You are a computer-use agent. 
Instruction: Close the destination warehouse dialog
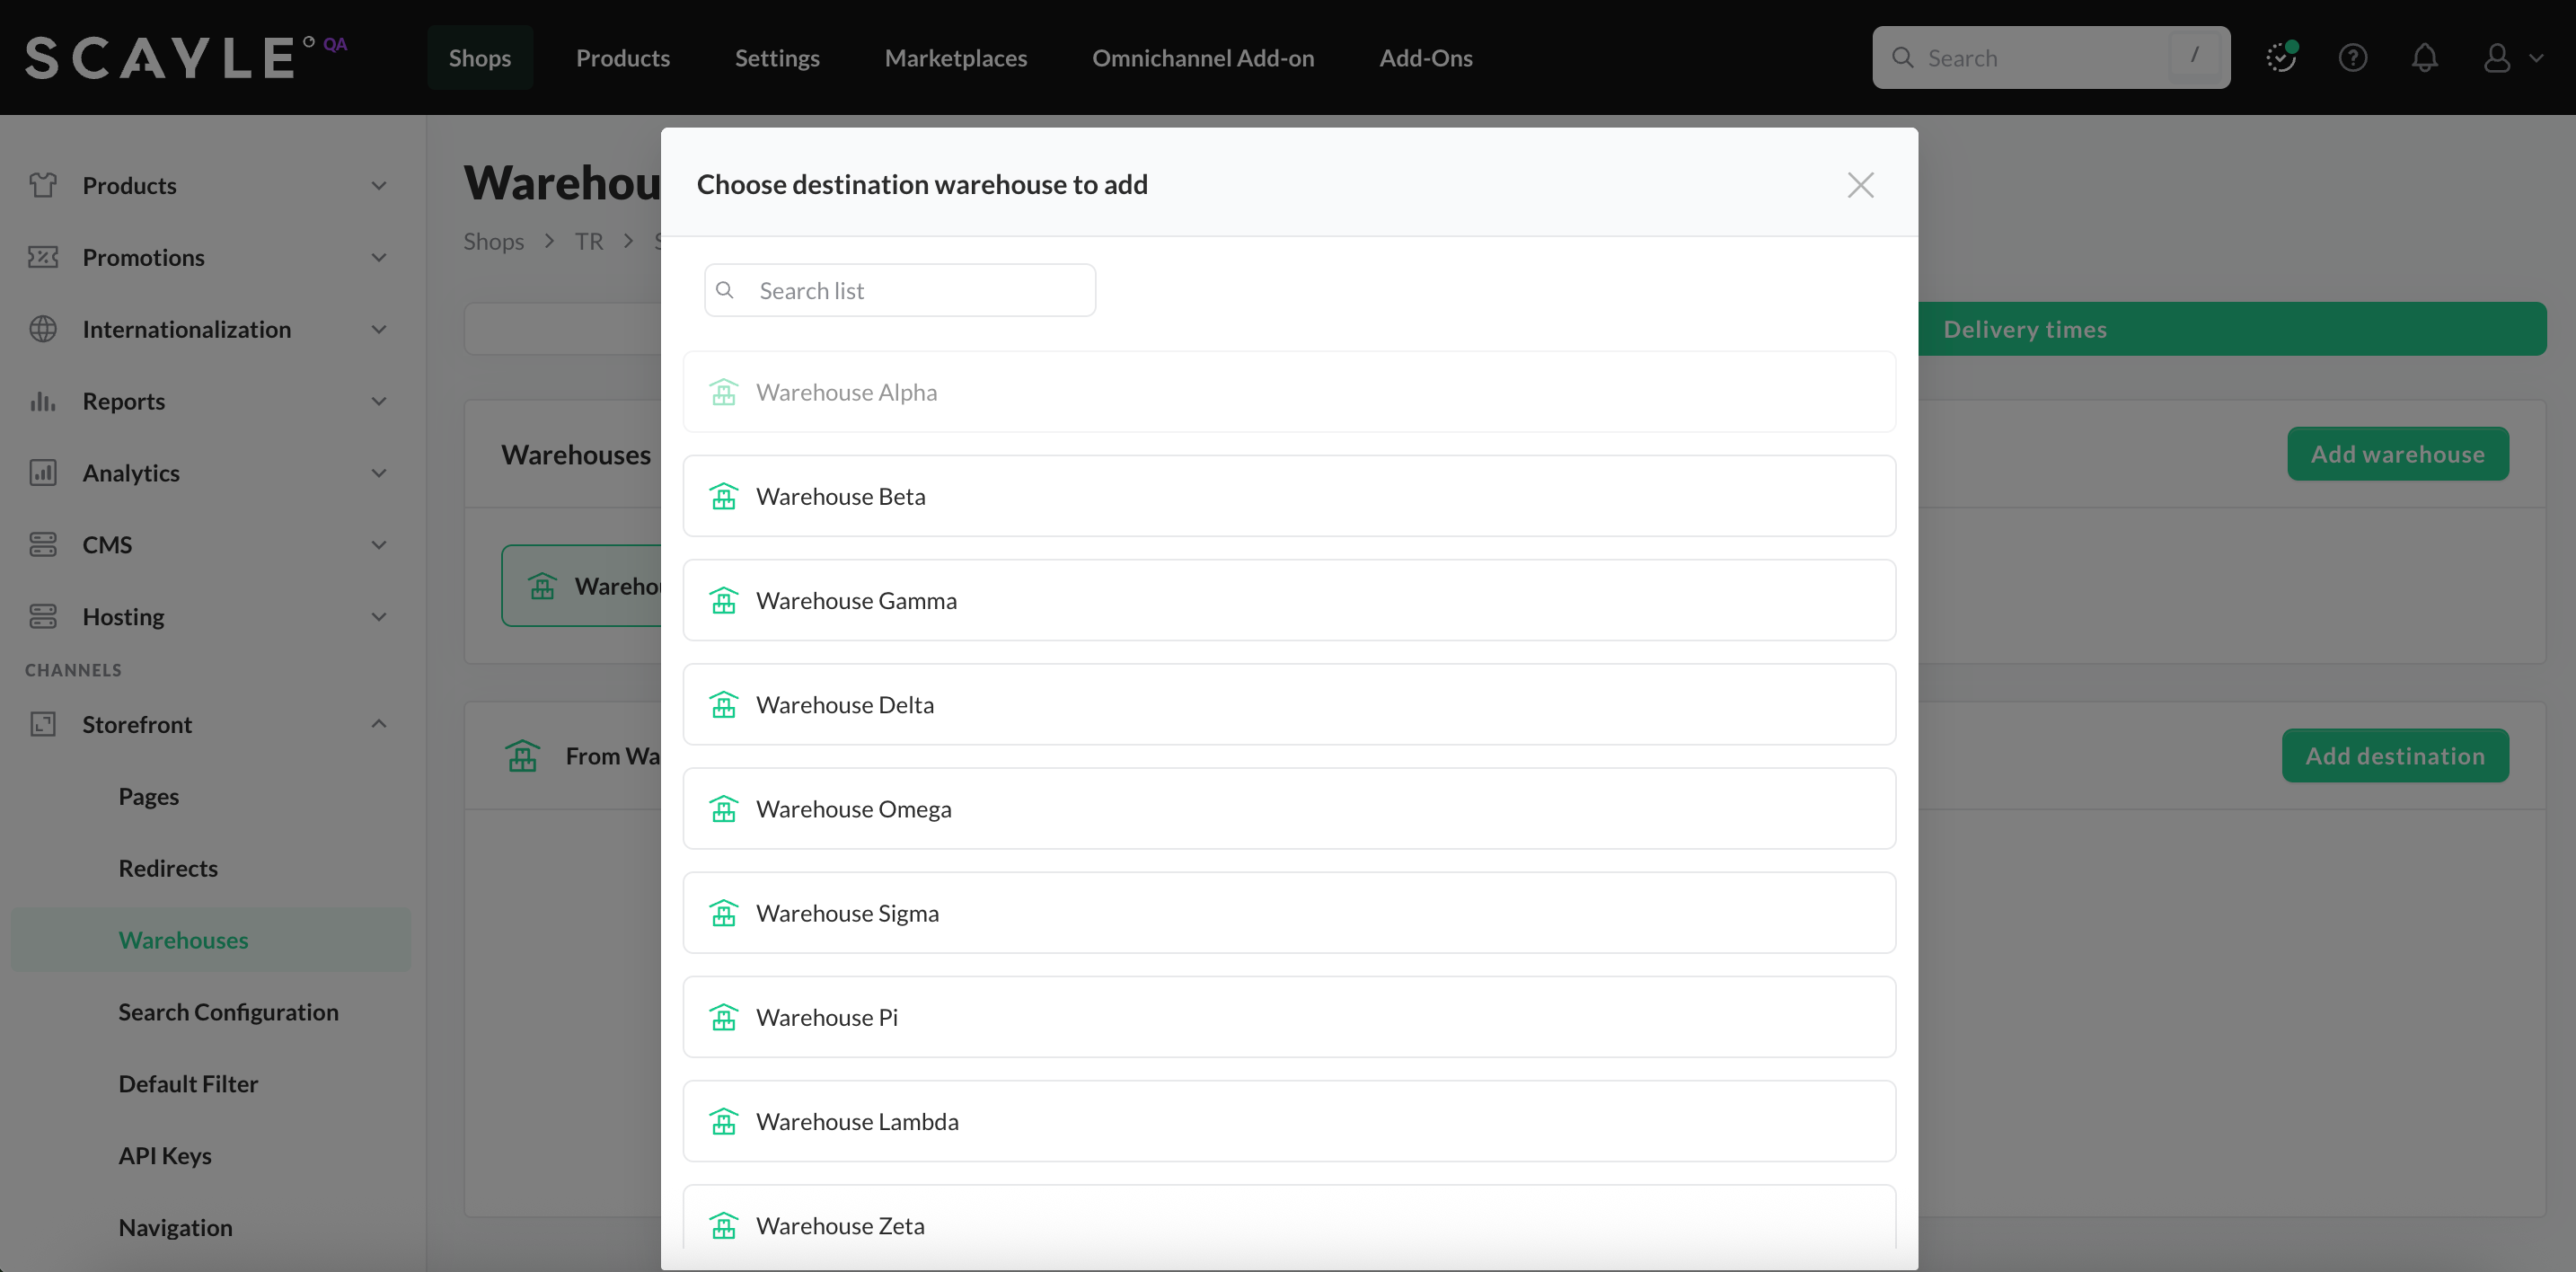click(1860, 185)
